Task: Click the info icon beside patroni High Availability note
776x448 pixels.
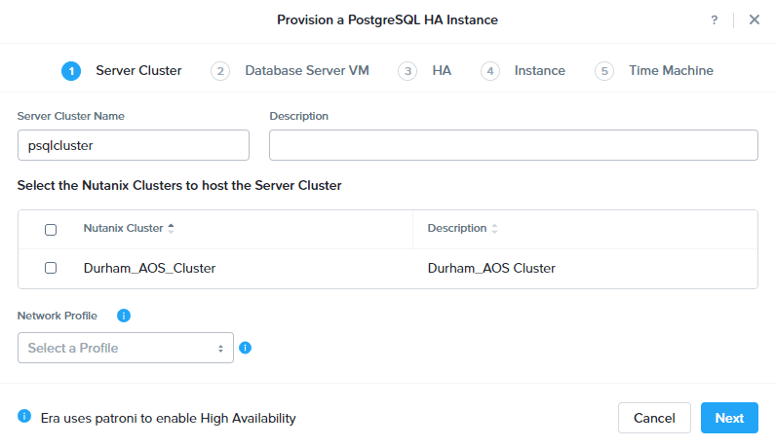Action: (x=24, y=416)
